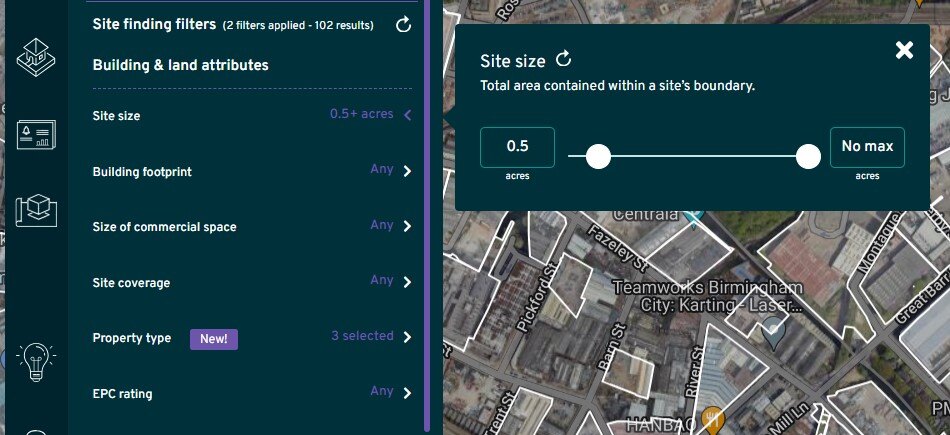
Task: Click the filters panel purple scrollbar
Action: pos(427,215)
